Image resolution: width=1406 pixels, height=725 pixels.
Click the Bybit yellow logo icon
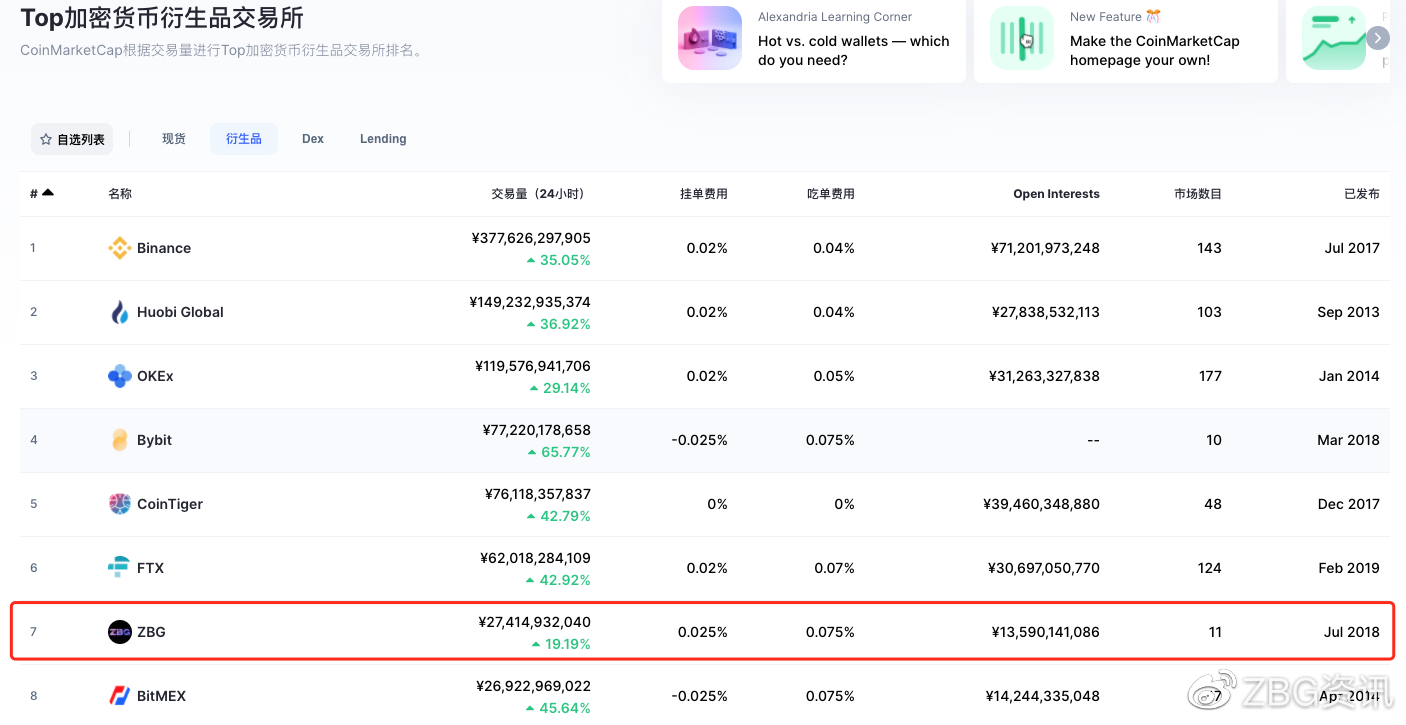120,440
